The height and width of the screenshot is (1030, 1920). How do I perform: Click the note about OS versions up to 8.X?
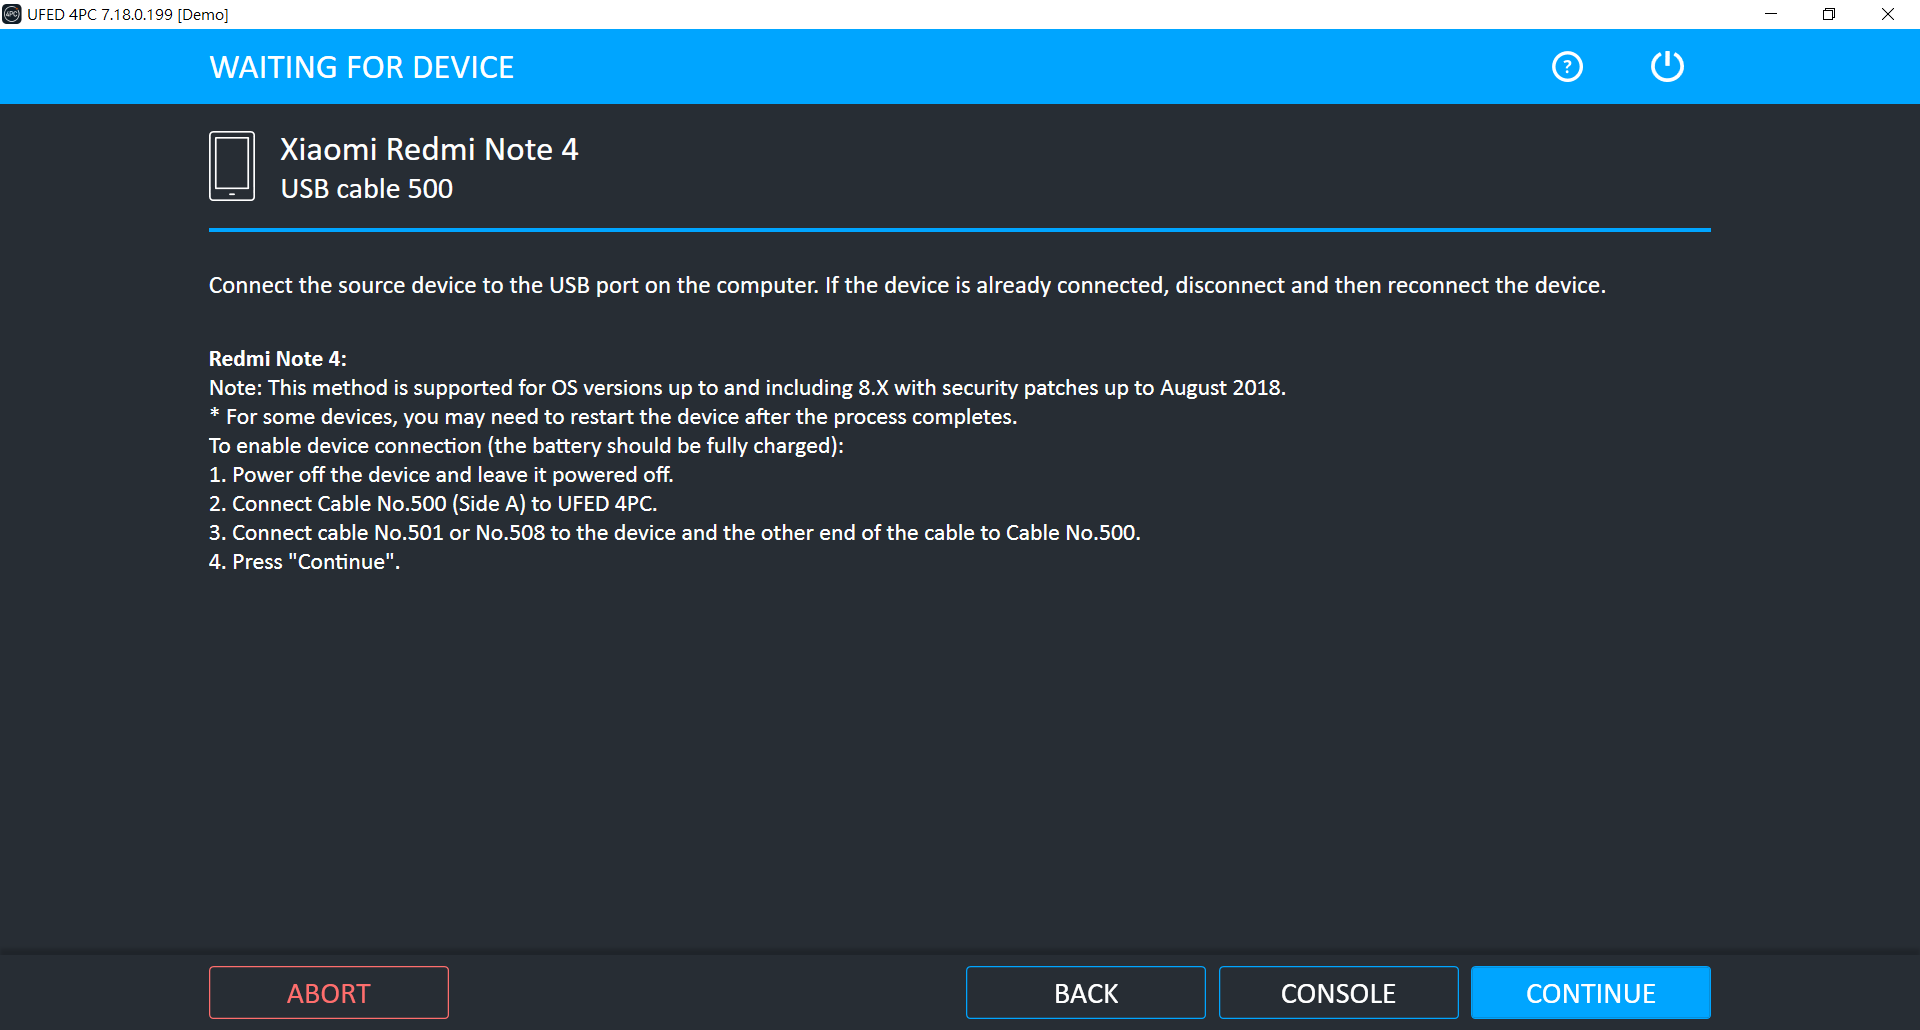coord(748,388)
